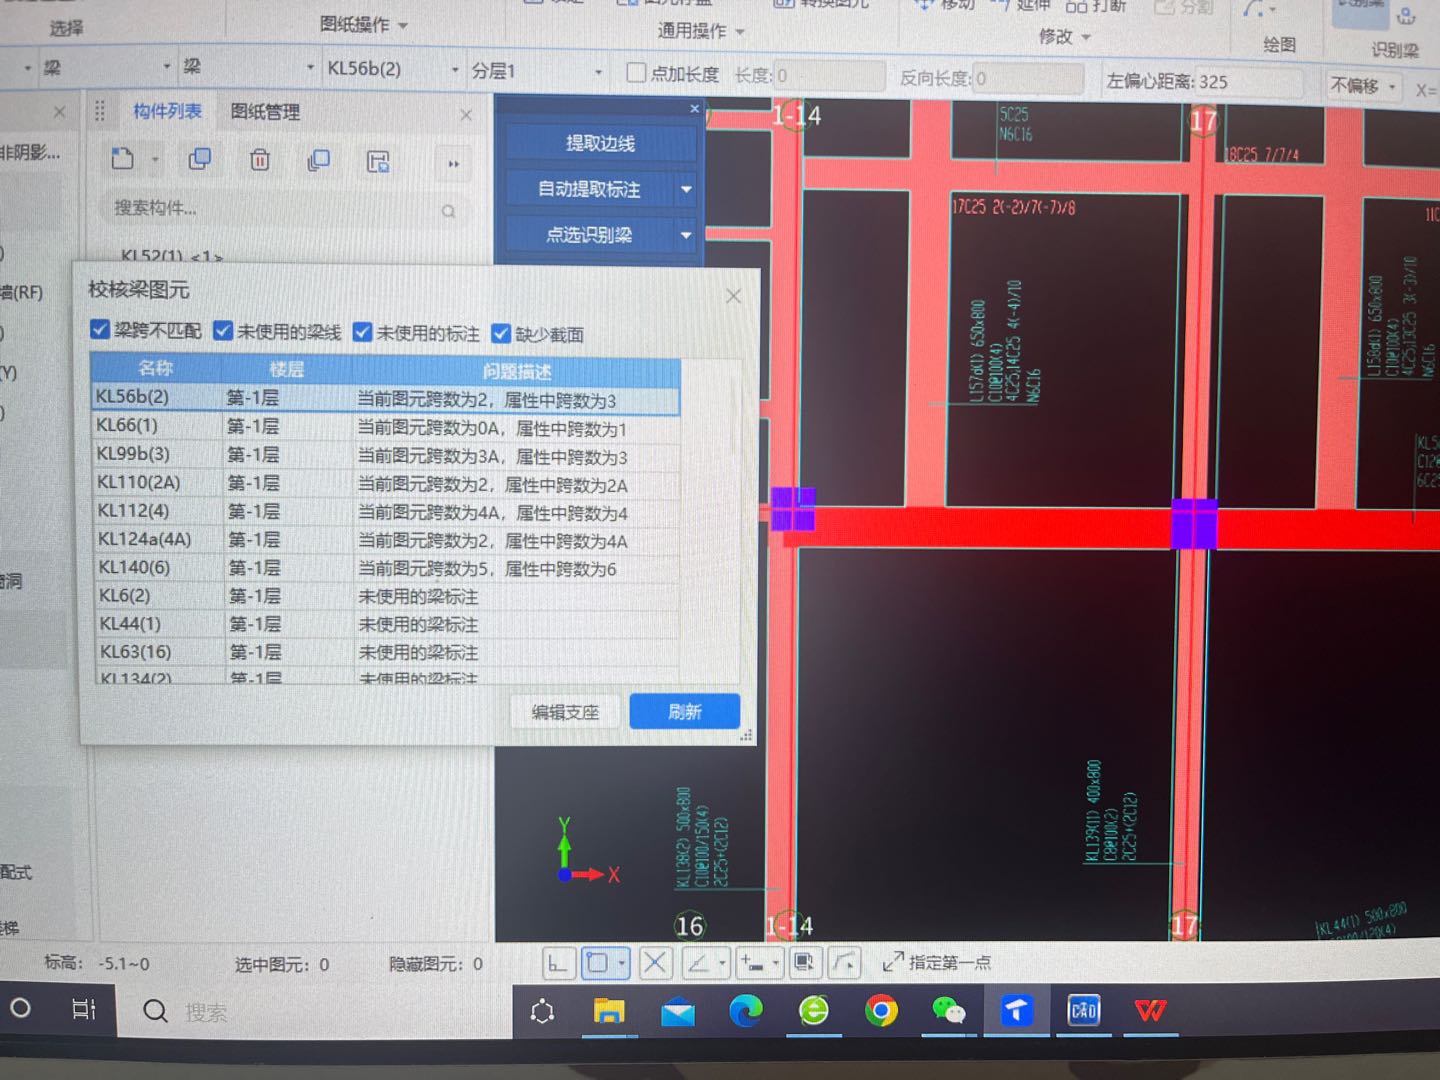Viewport: 1440px width, 1080px height.
Task: Open WPS Office from the taskbar
Action: click(1150, 1010)
